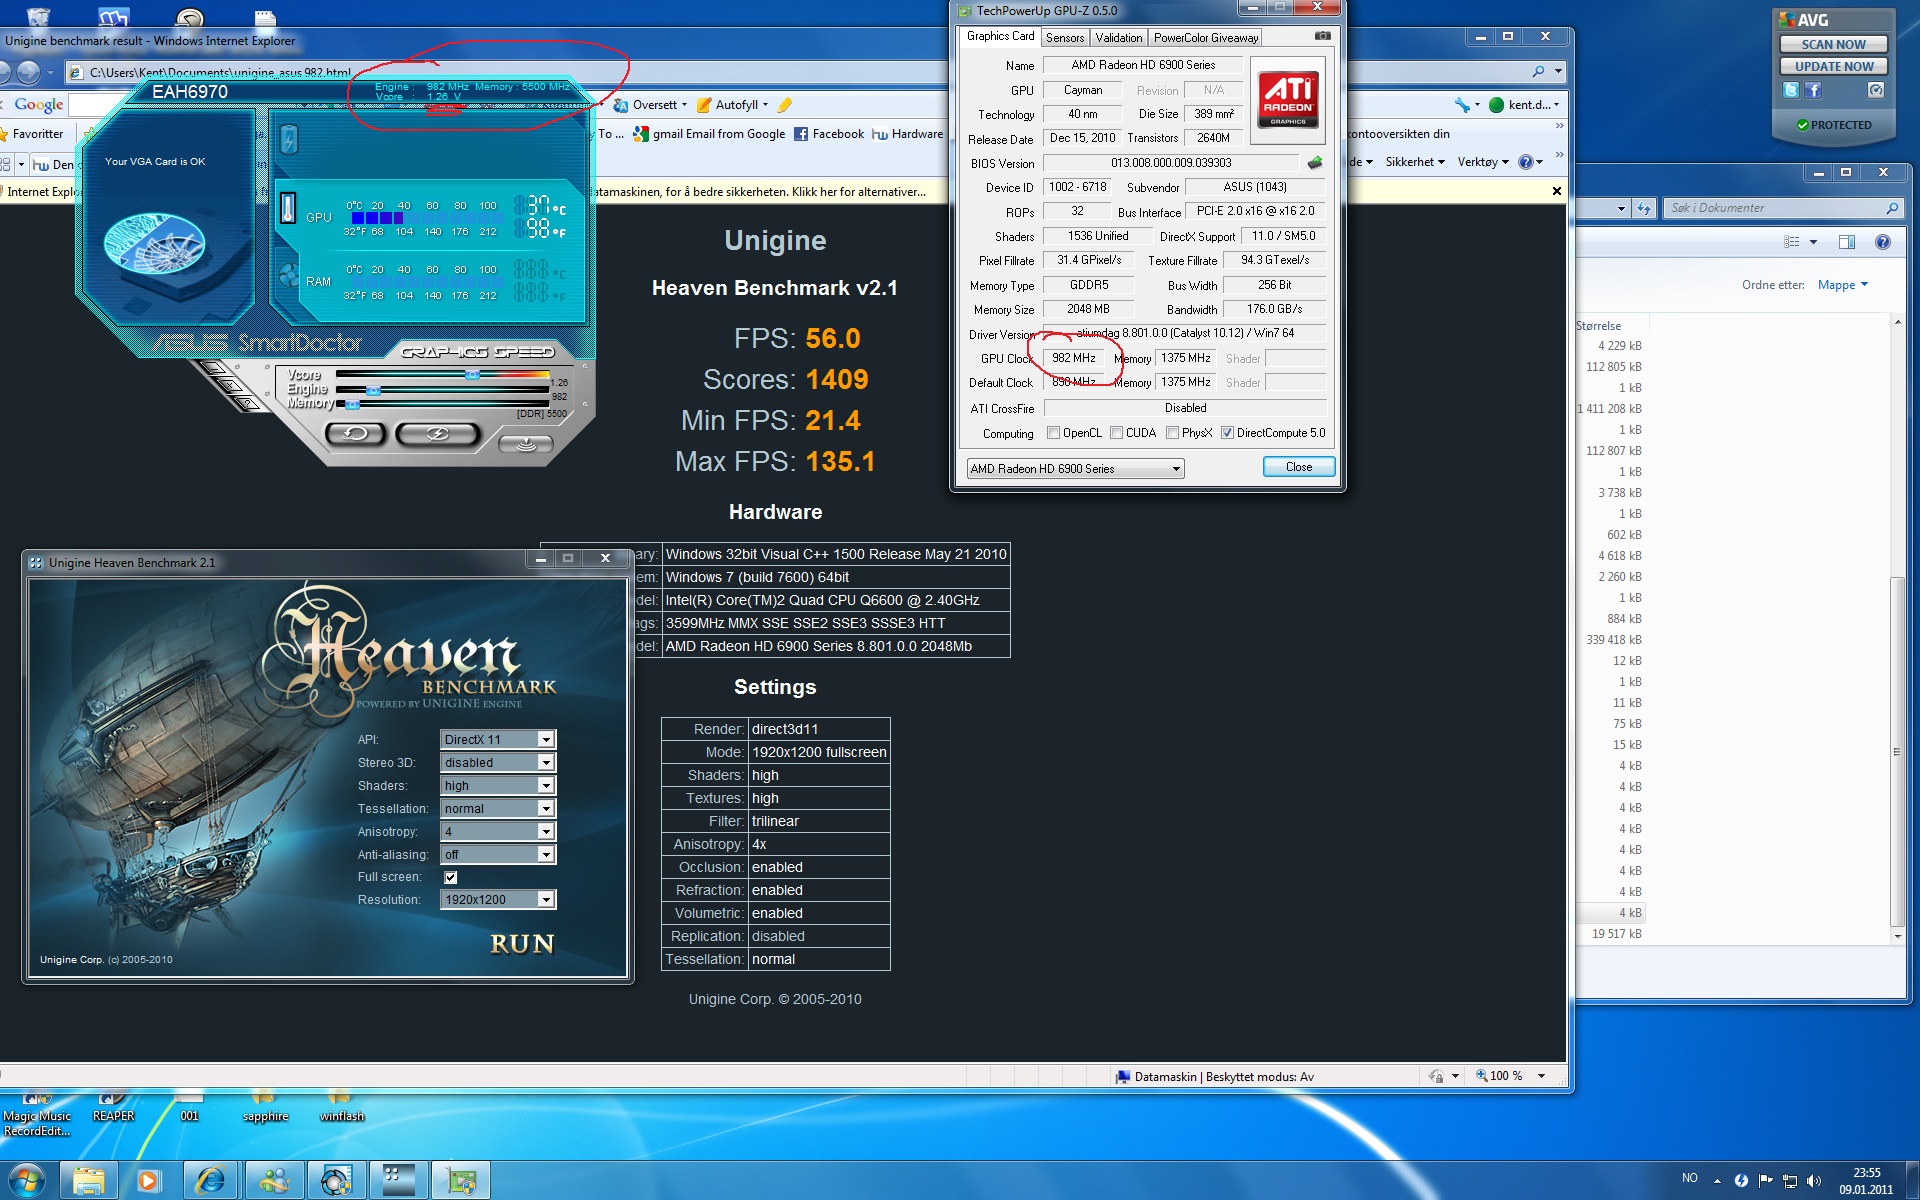Click the BIOS save chip icon in GPU-Z
This screenshot has height=1200, width=1920.
pos(1315,162)
